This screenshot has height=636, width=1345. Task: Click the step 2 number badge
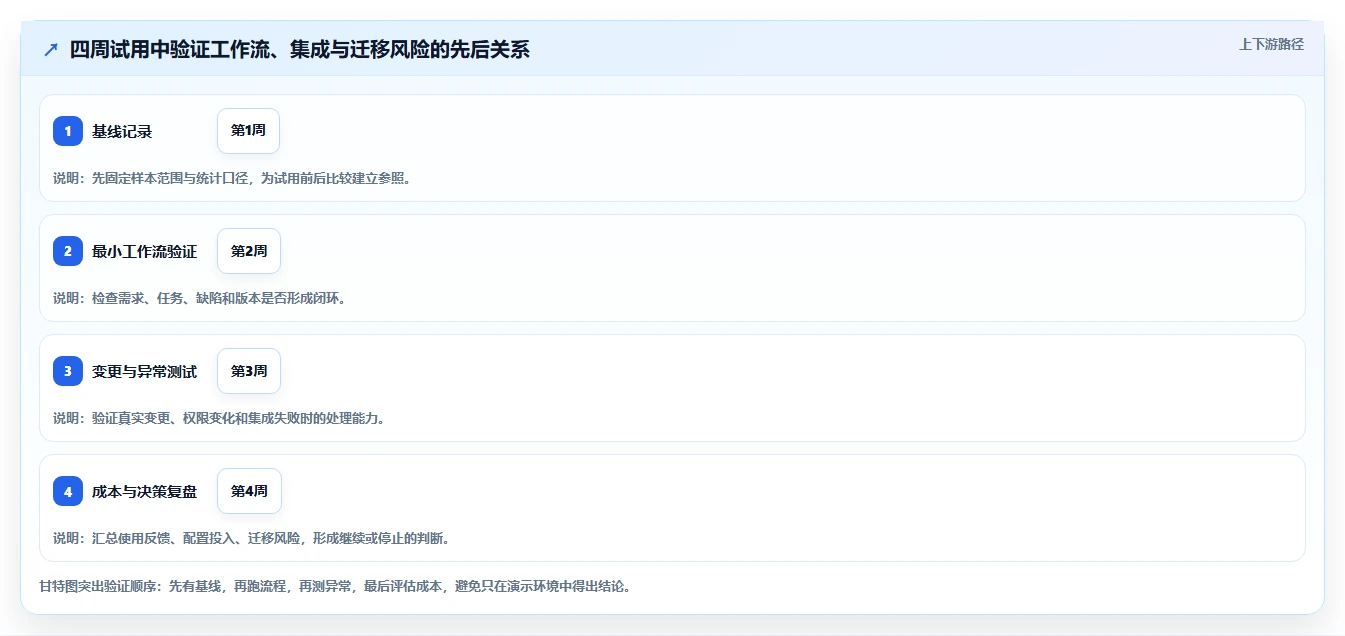pos(68,251)
